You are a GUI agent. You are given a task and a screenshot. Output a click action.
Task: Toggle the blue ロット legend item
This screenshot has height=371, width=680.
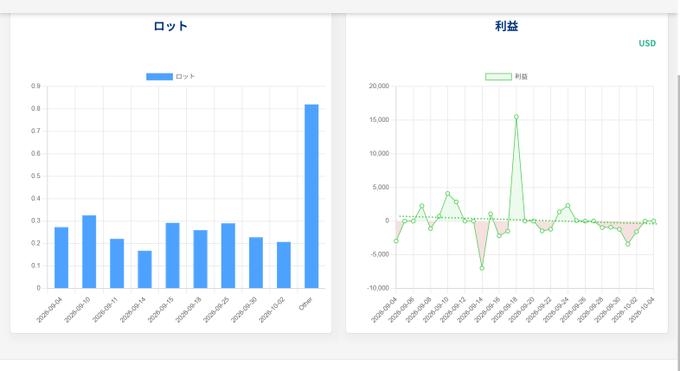pyautogui.click(x=170, y=77)
